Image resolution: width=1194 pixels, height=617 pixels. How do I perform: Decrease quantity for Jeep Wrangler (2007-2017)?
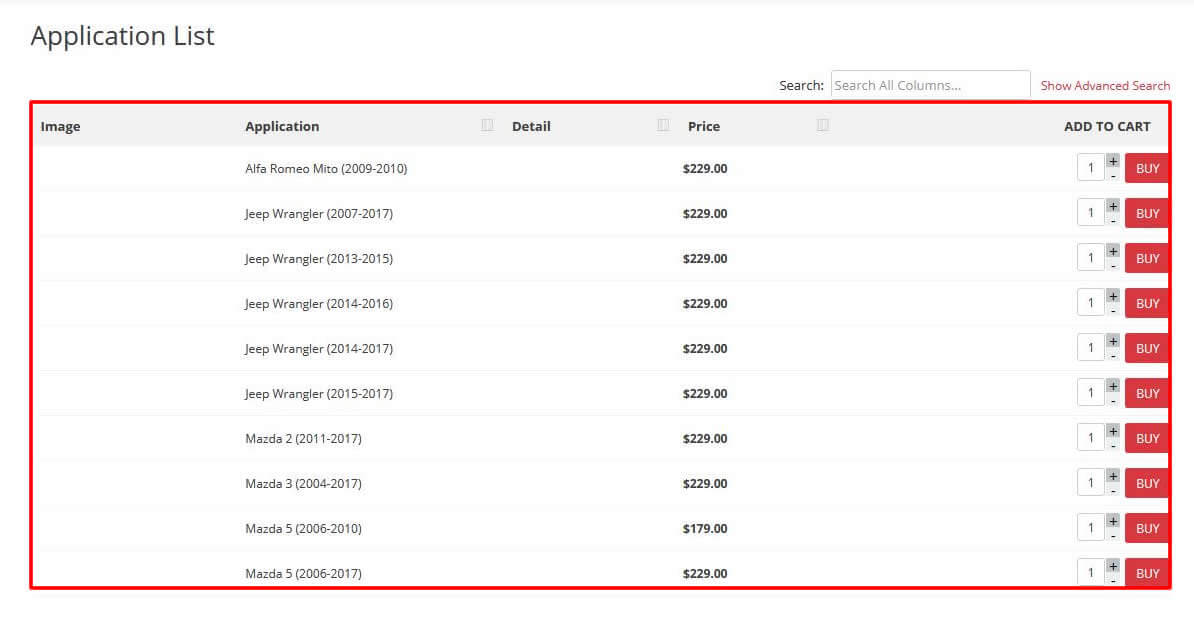[x=1113, y=221]
